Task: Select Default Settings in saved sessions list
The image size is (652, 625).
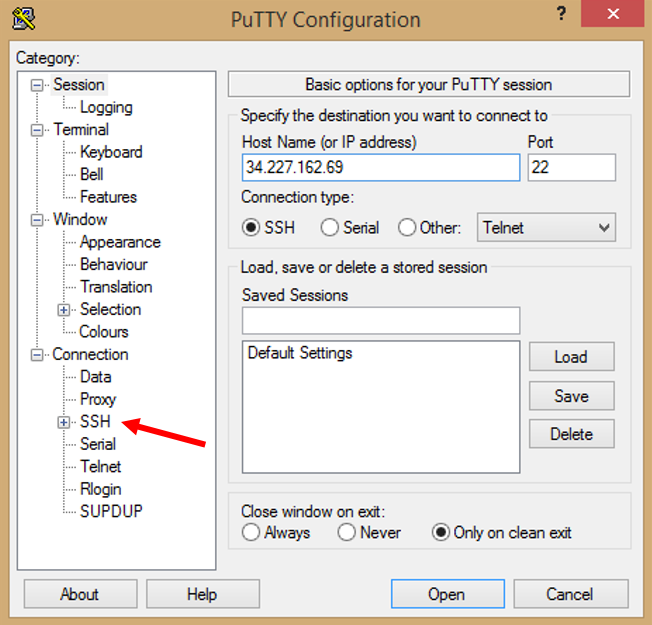Action: tap(300, 353)
